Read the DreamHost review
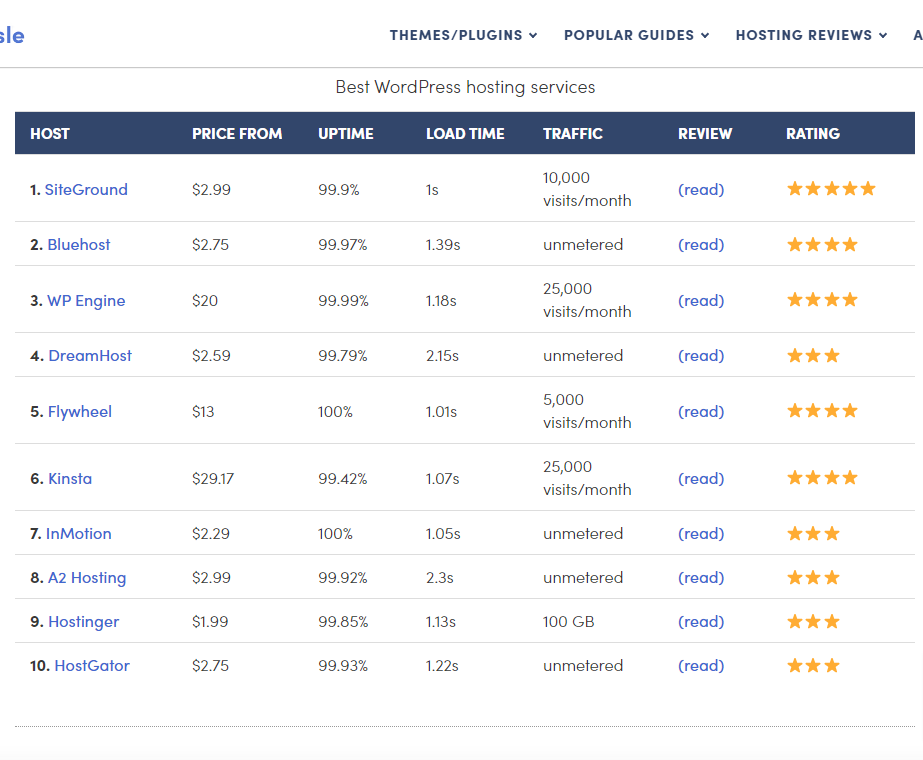Image resolution: width=923 pixels, height=760 pixels. [x=701, y=356]
